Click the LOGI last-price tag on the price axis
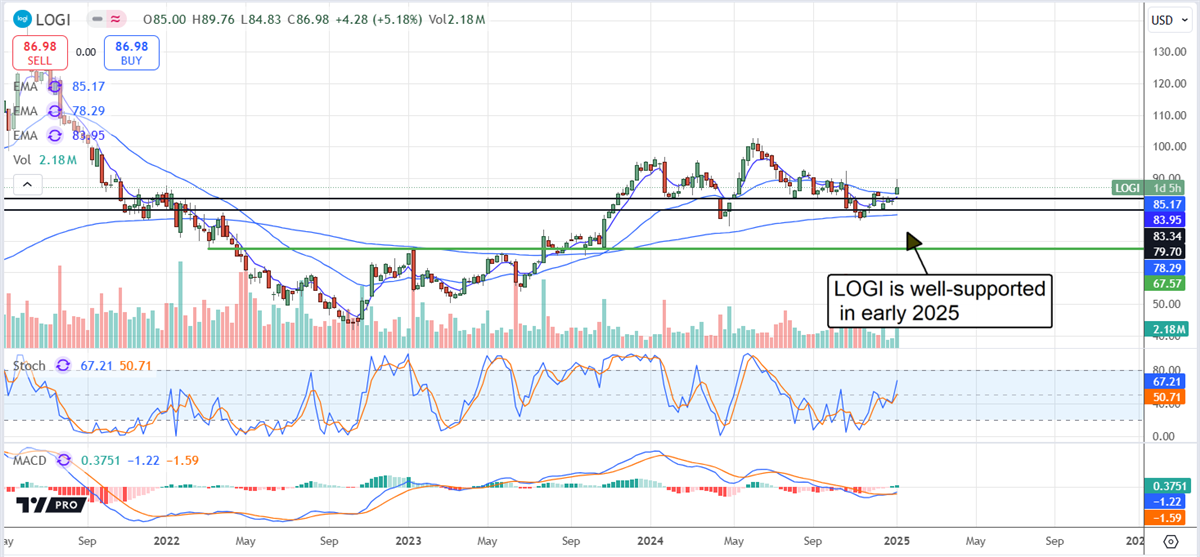 pyautogui.click(x=1128, y=188)
